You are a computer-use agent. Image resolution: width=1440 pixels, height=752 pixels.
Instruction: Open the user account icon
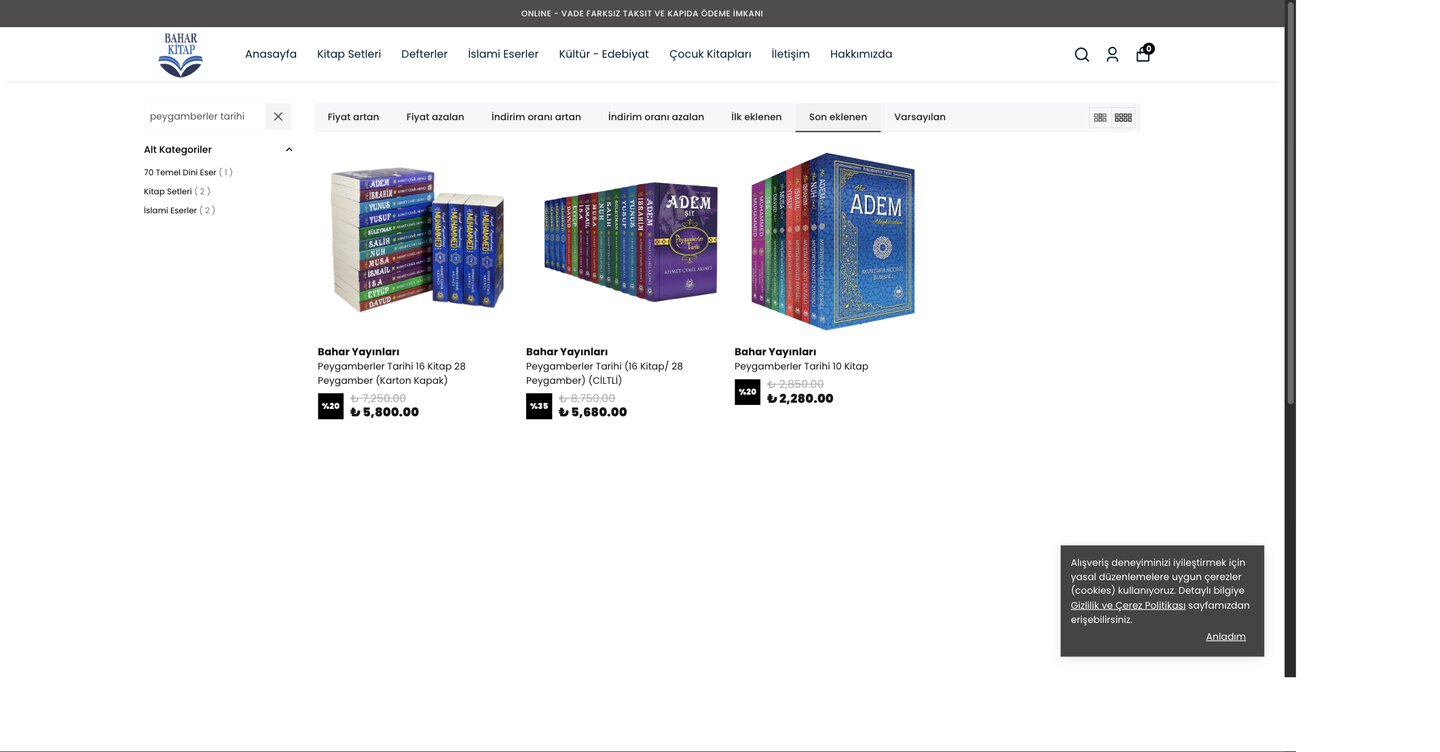tap(1112, 55)
